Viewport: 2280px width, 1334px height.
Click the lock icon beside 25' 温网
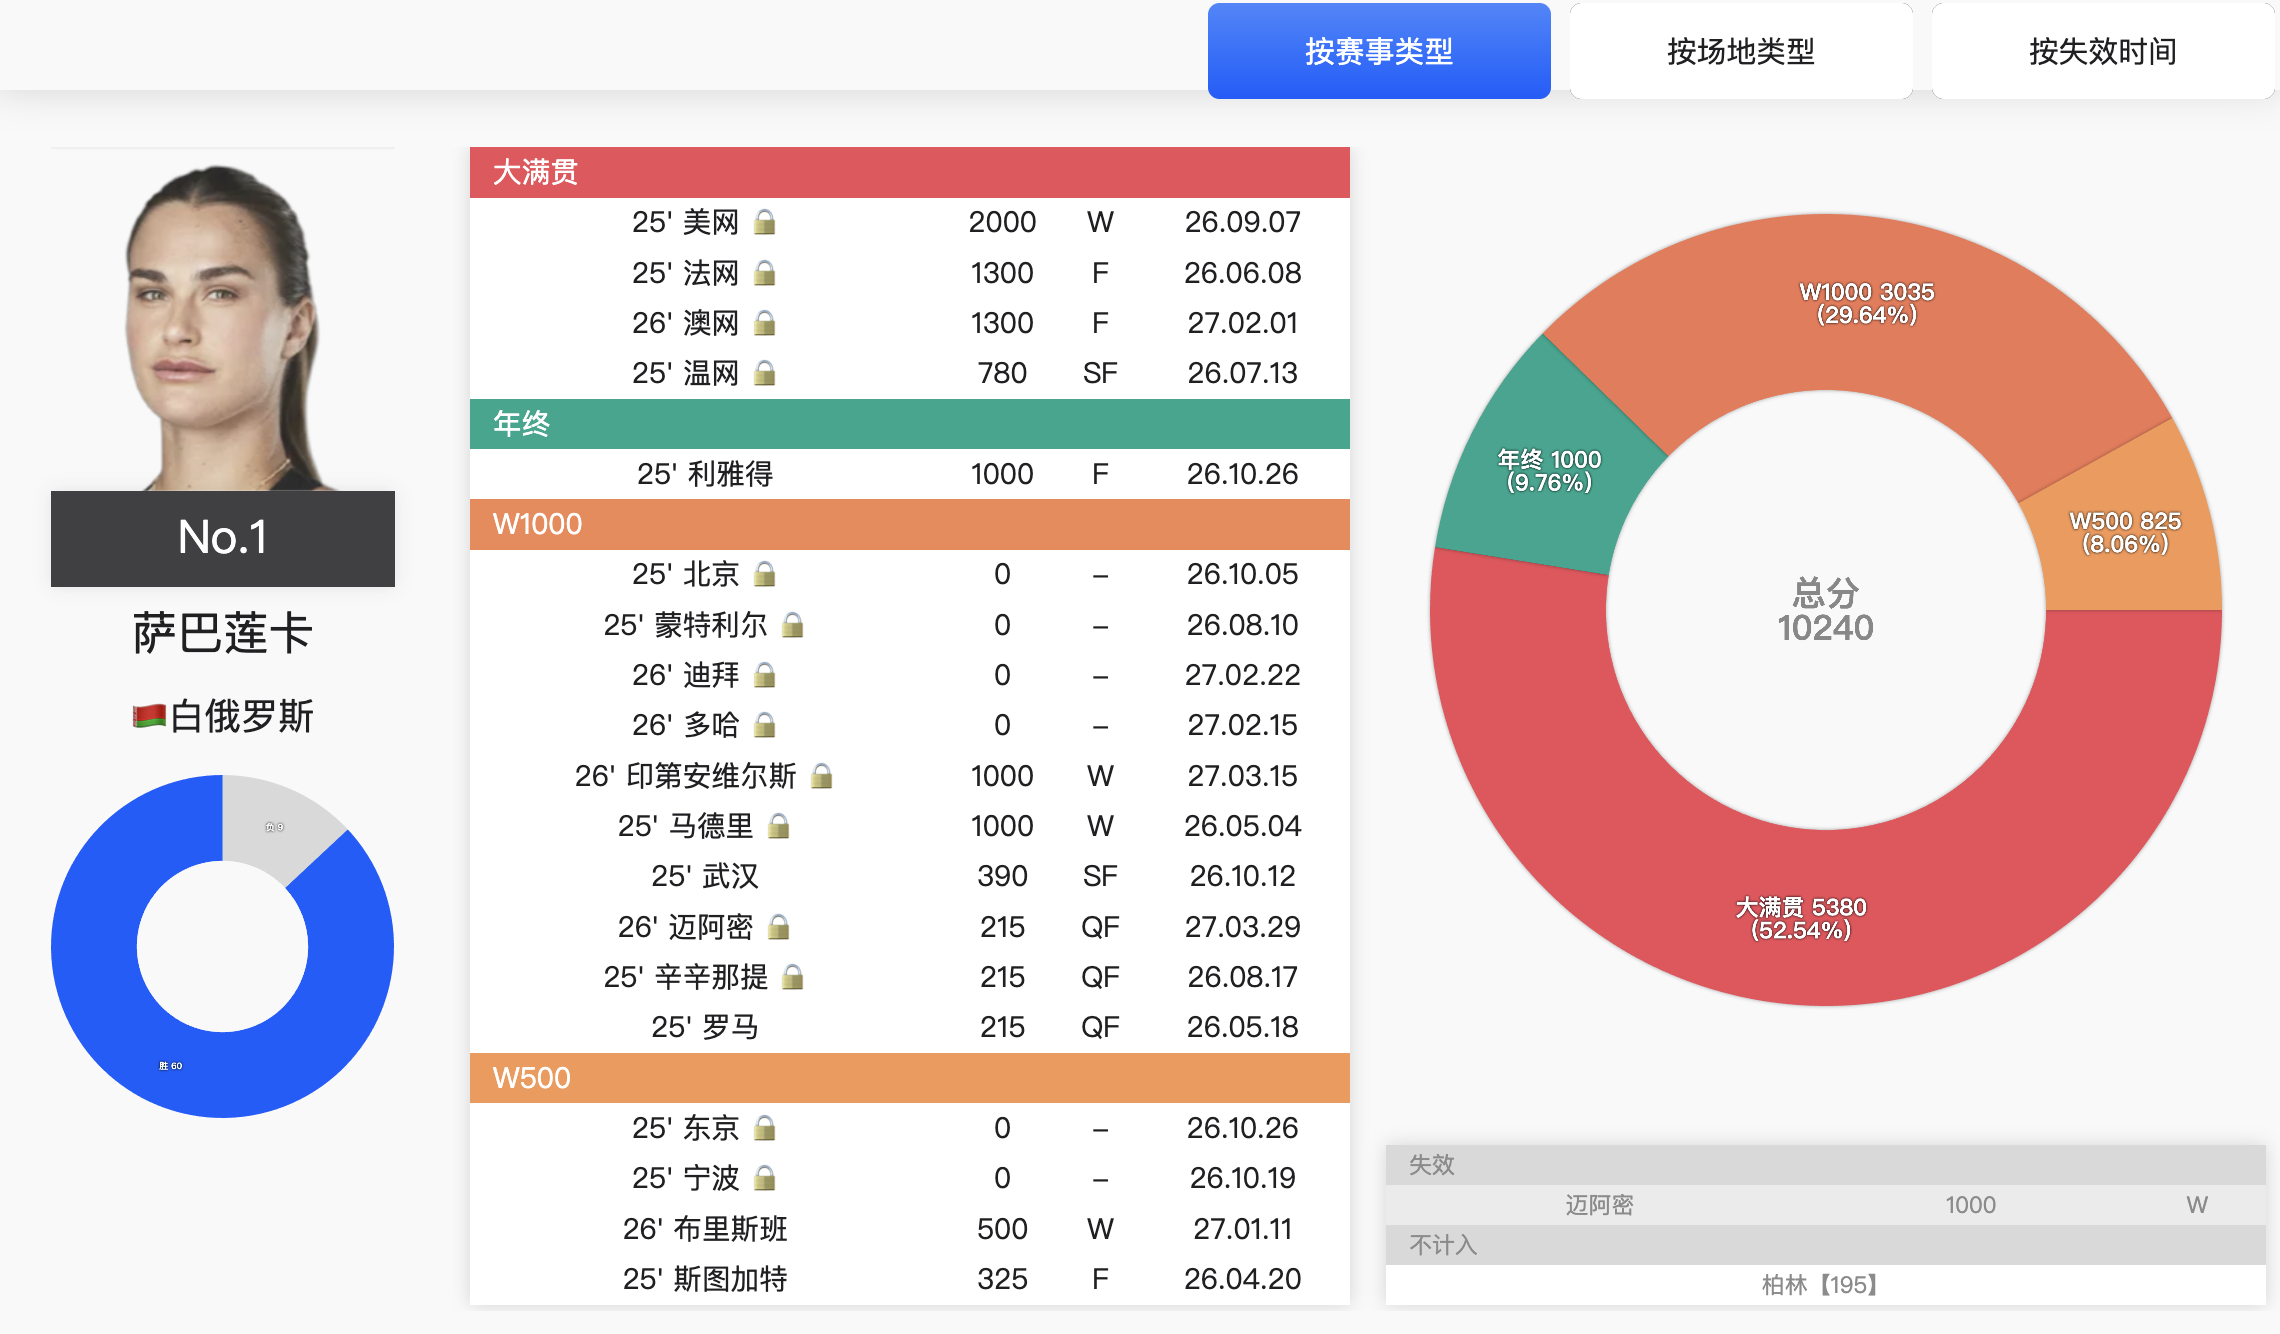(x=766, y=372)
